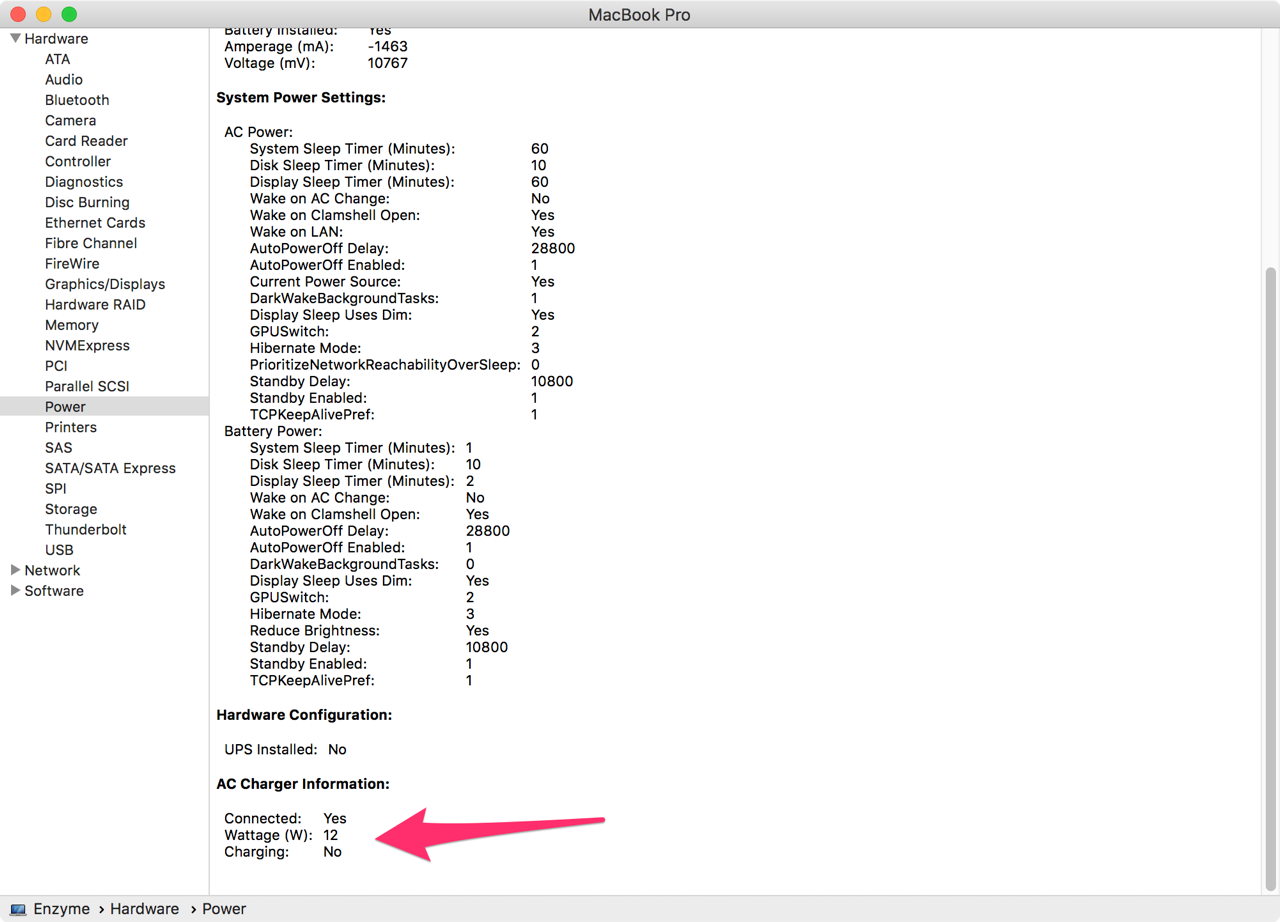Select Disc Burning entry
The height and width of the screenshot is (922, 1280).
point(87,202)
